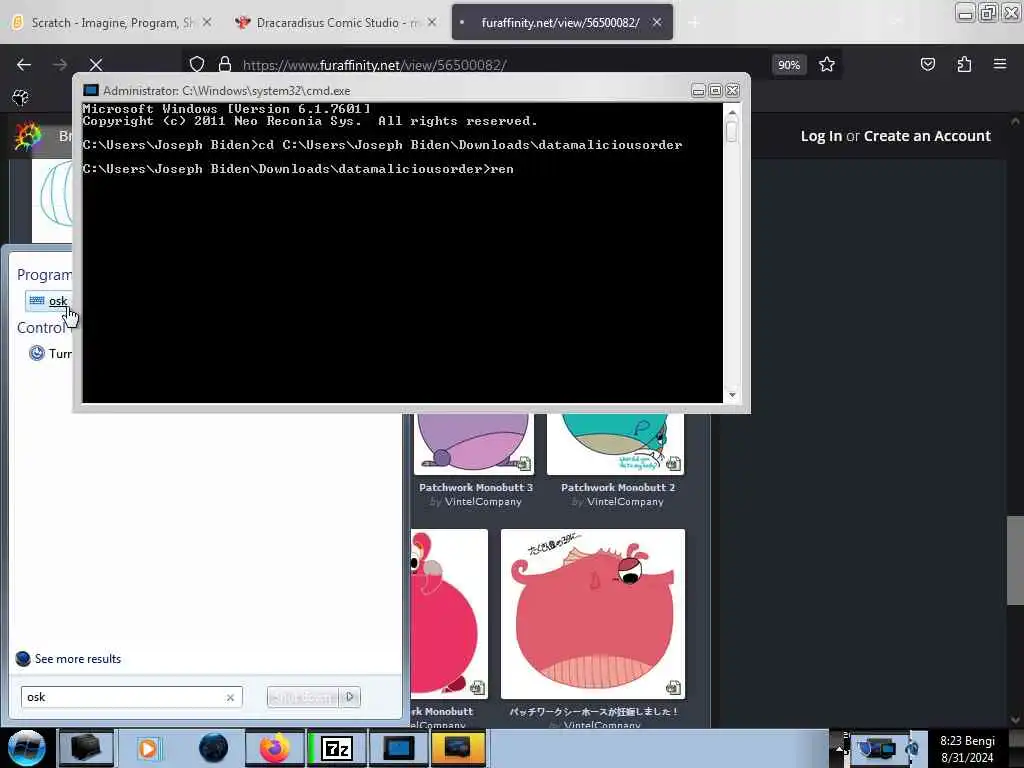Click the paw icon in bookmarks toolbar

[x=20, y=98]
